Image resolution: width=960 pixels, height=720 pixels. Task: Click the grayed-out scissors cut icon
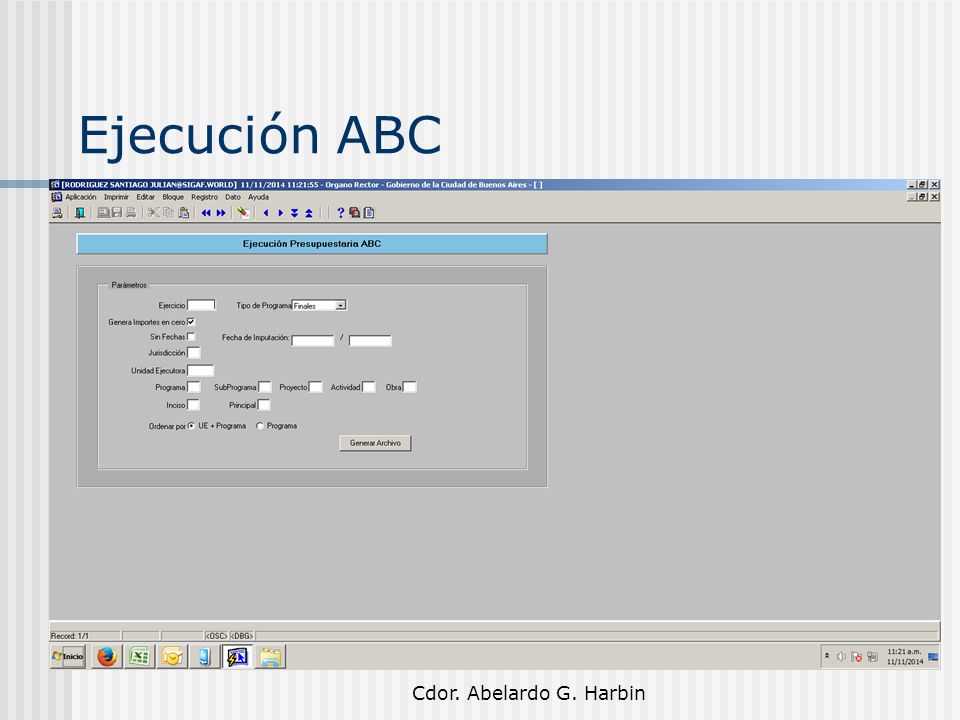pos(154,212)
